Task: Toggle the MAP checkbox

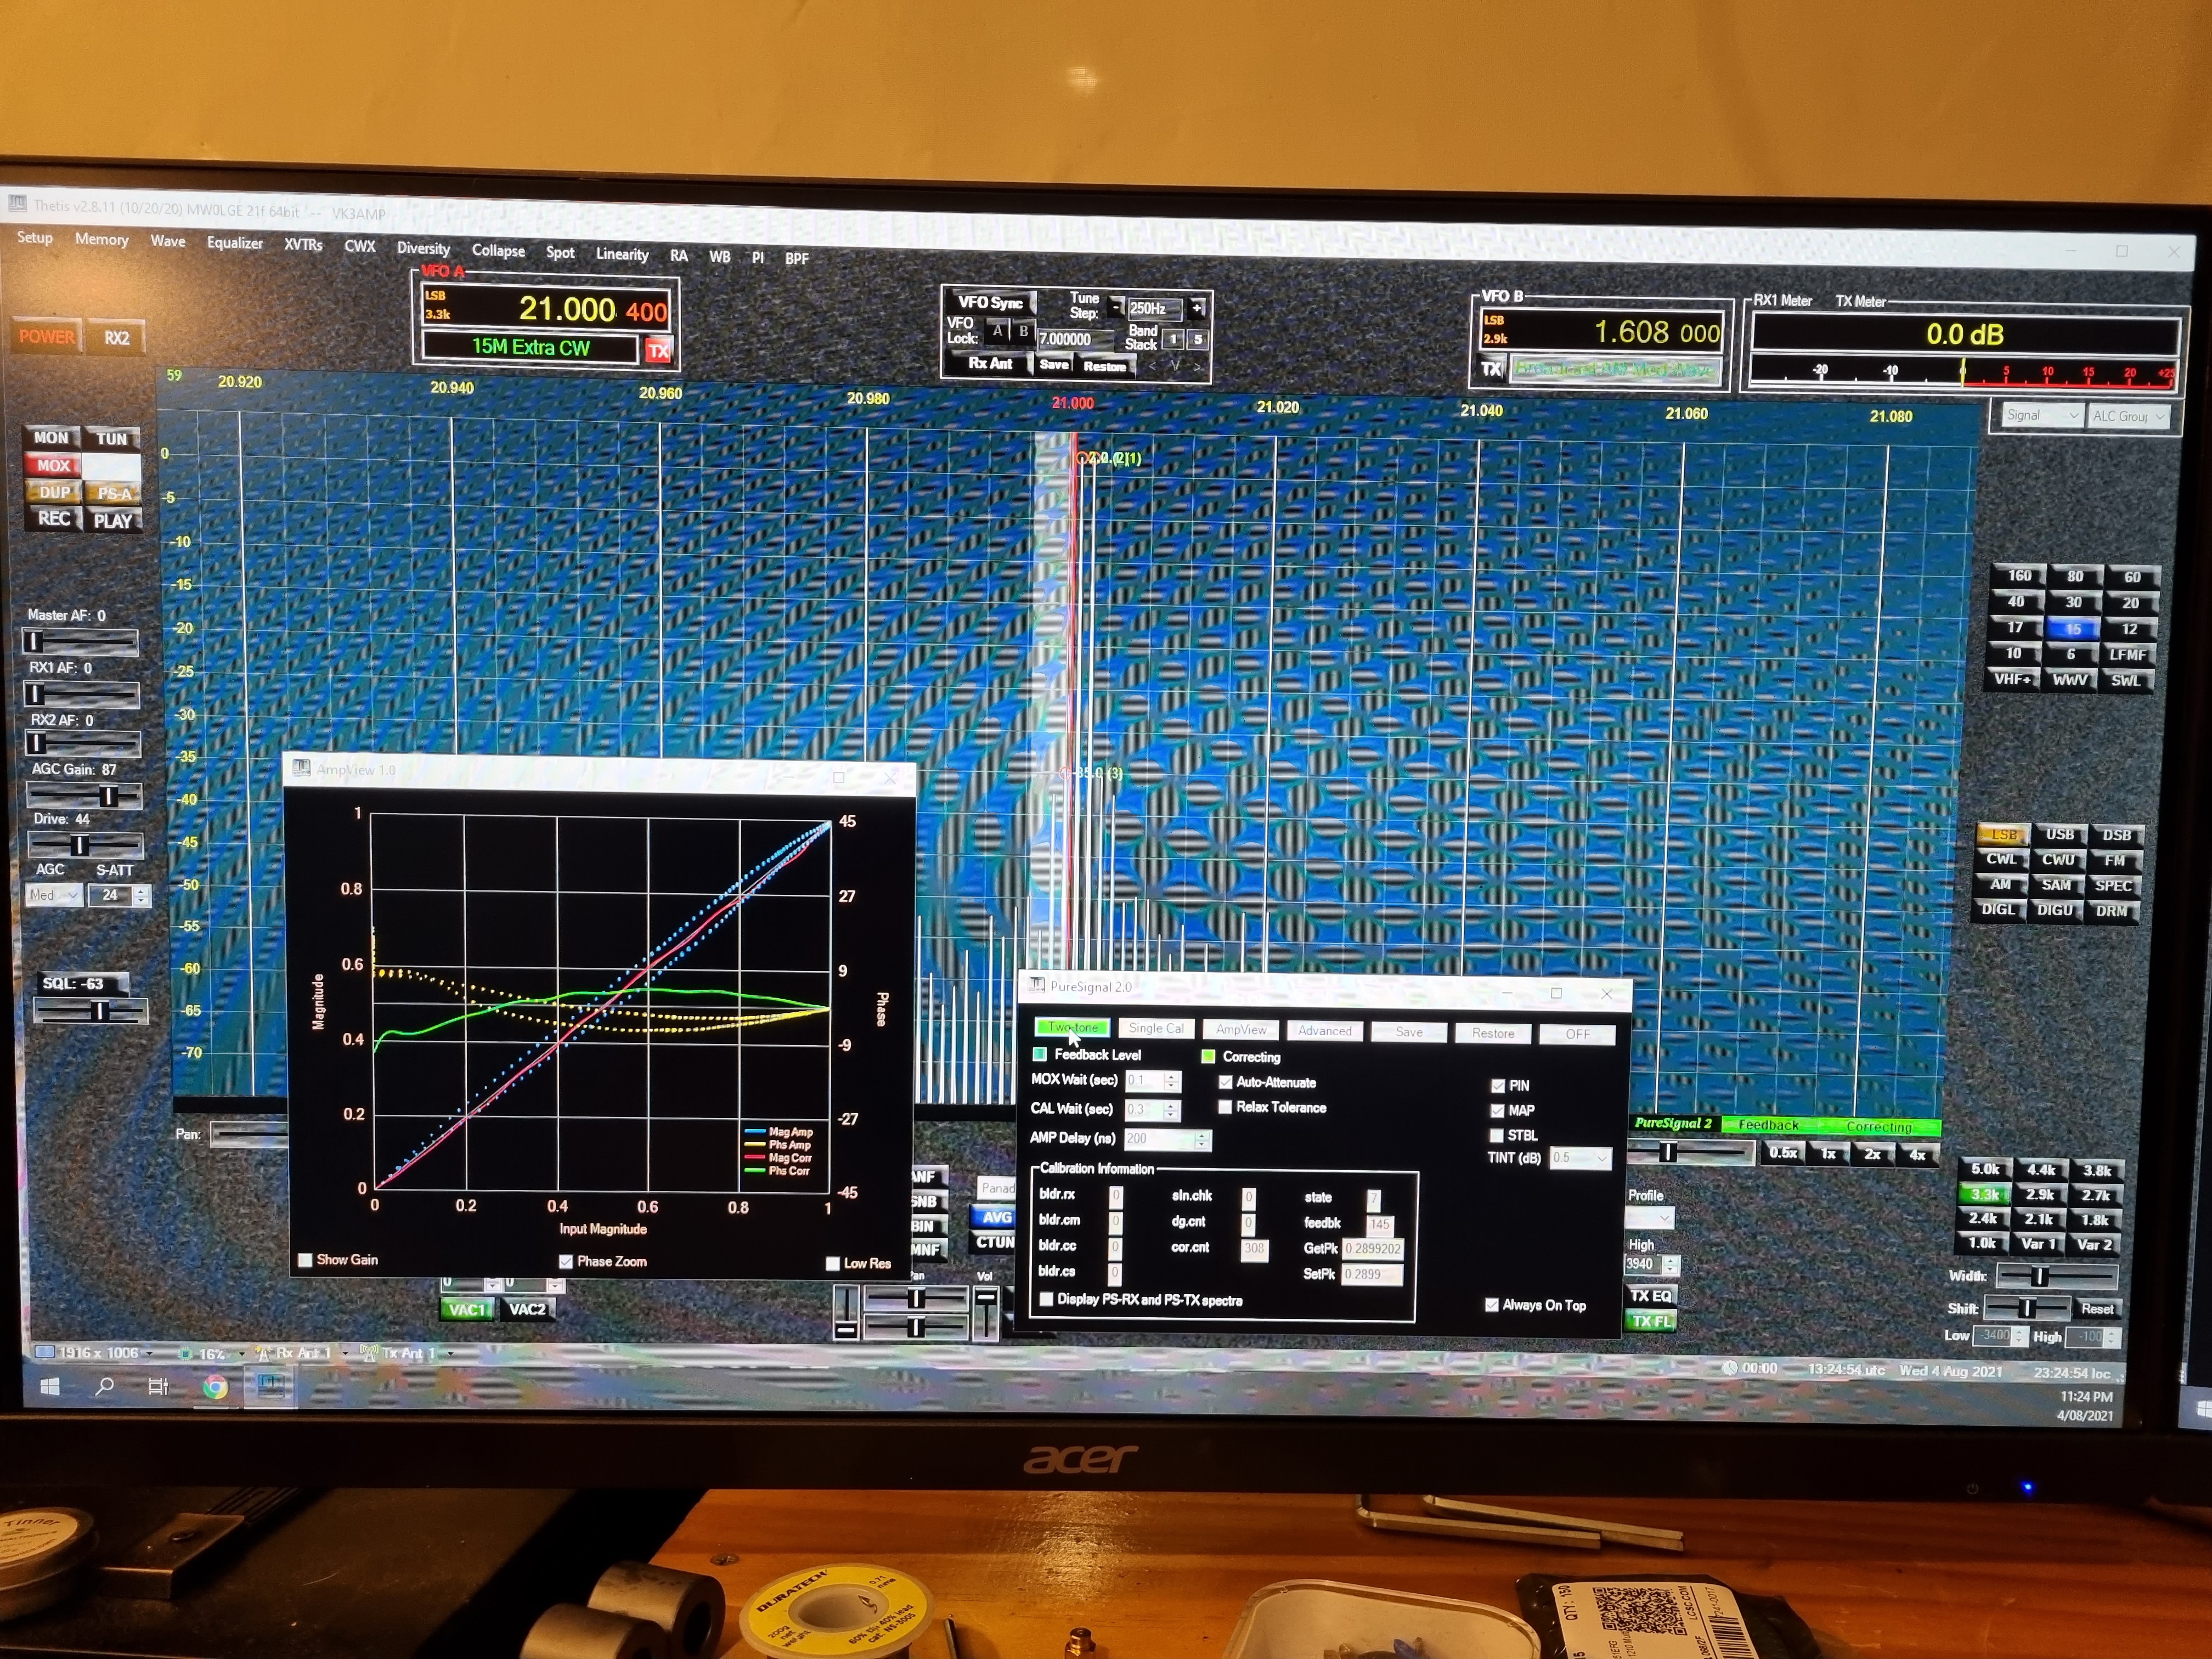Action: click(x=1497, y=1110)
